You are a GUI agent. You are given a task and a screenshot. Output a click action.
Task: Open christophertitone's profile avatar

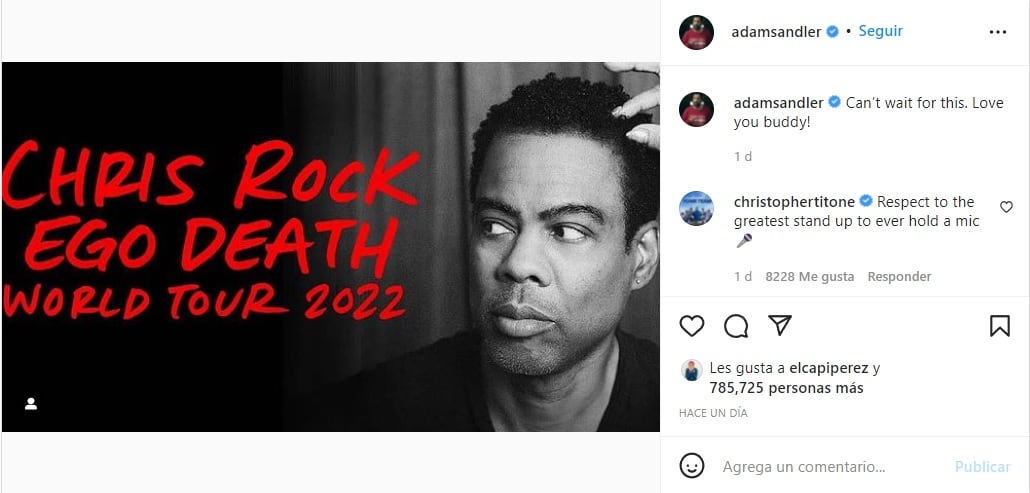click(x=696, y=209)
